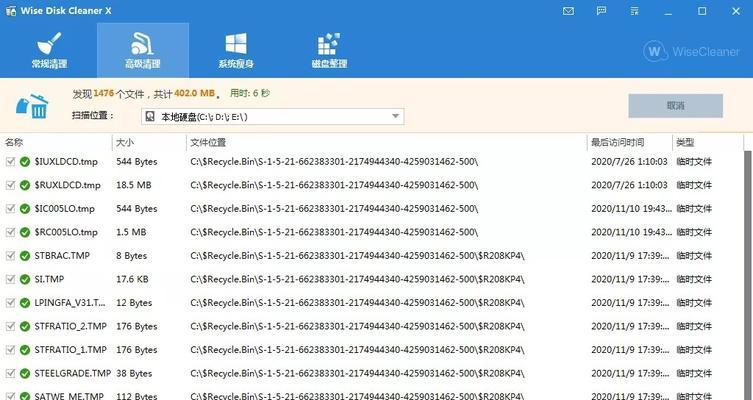Uncheck the LPINGFA_V31 file checkbox
This screenshot has height=400, width=753.
[x=11, y=303]
